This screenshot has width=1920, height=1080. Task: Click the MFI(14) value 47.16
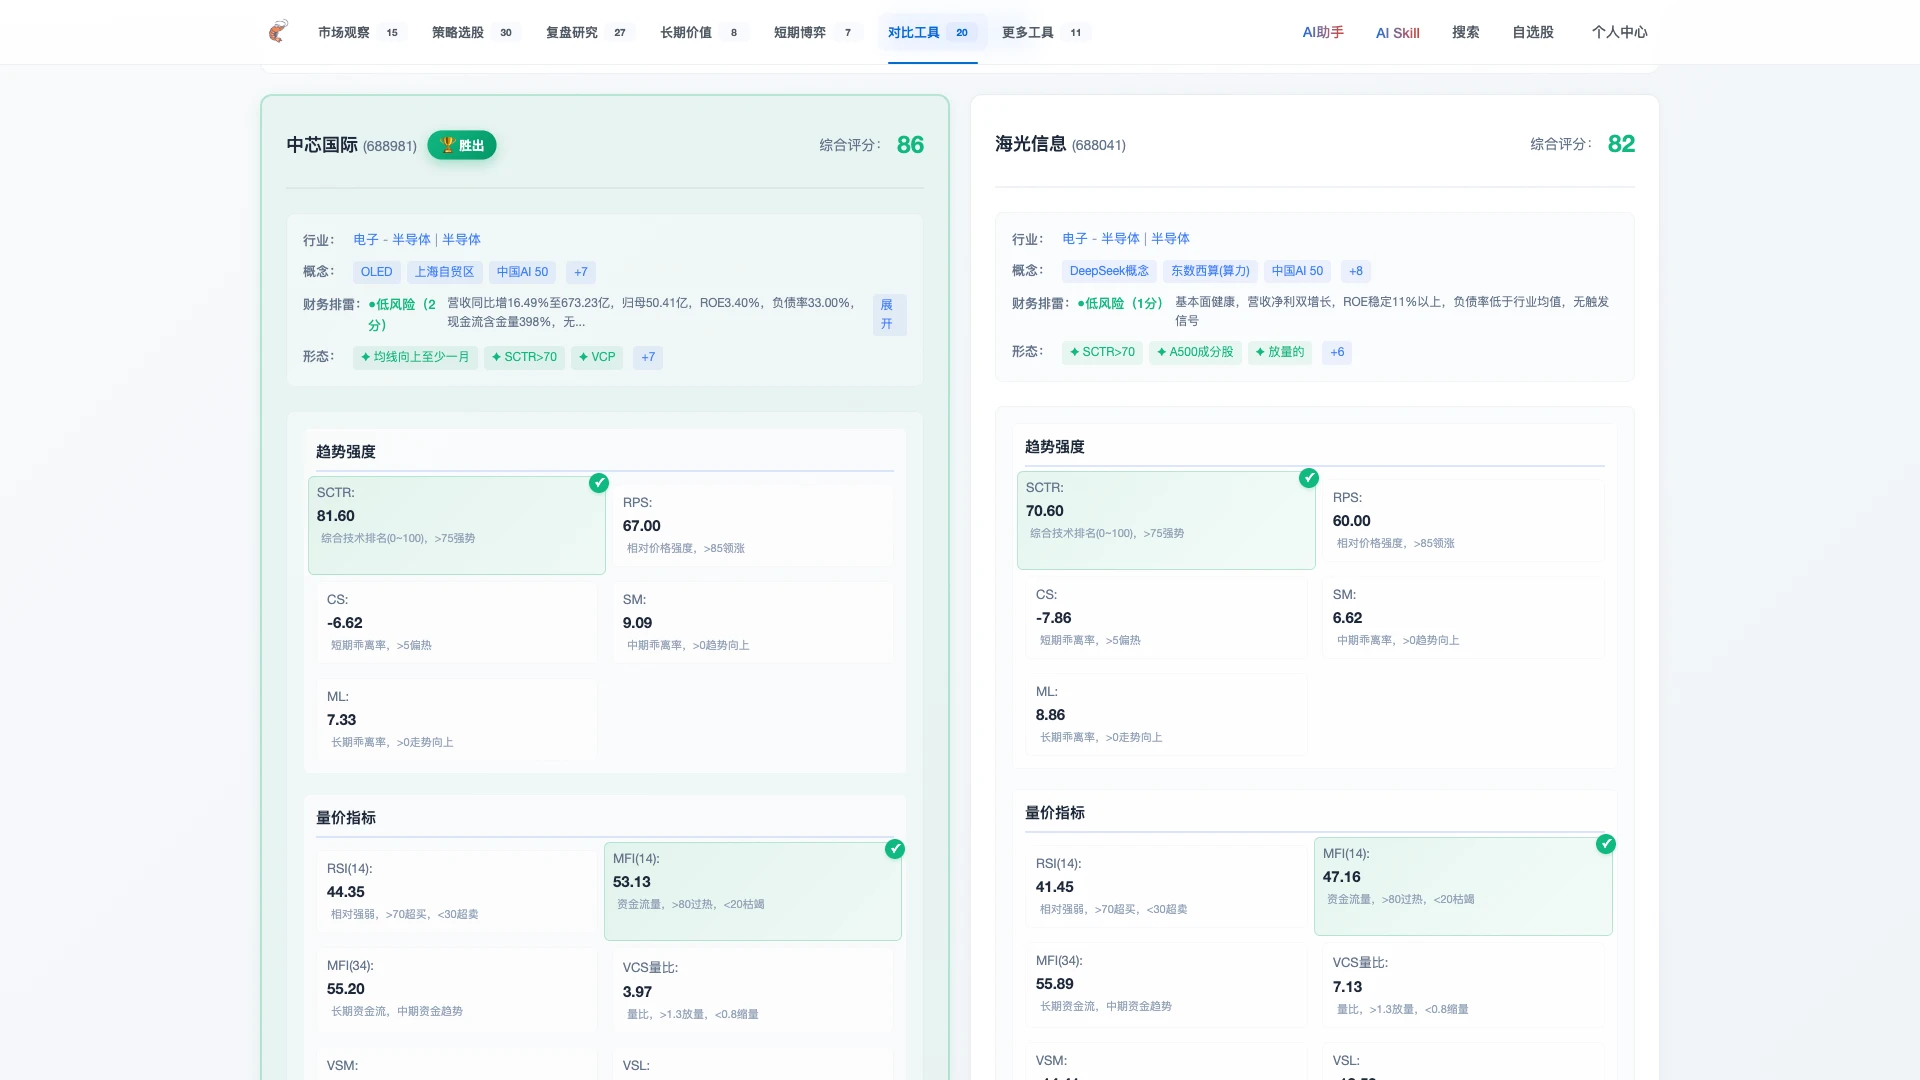coord(1342,877)
